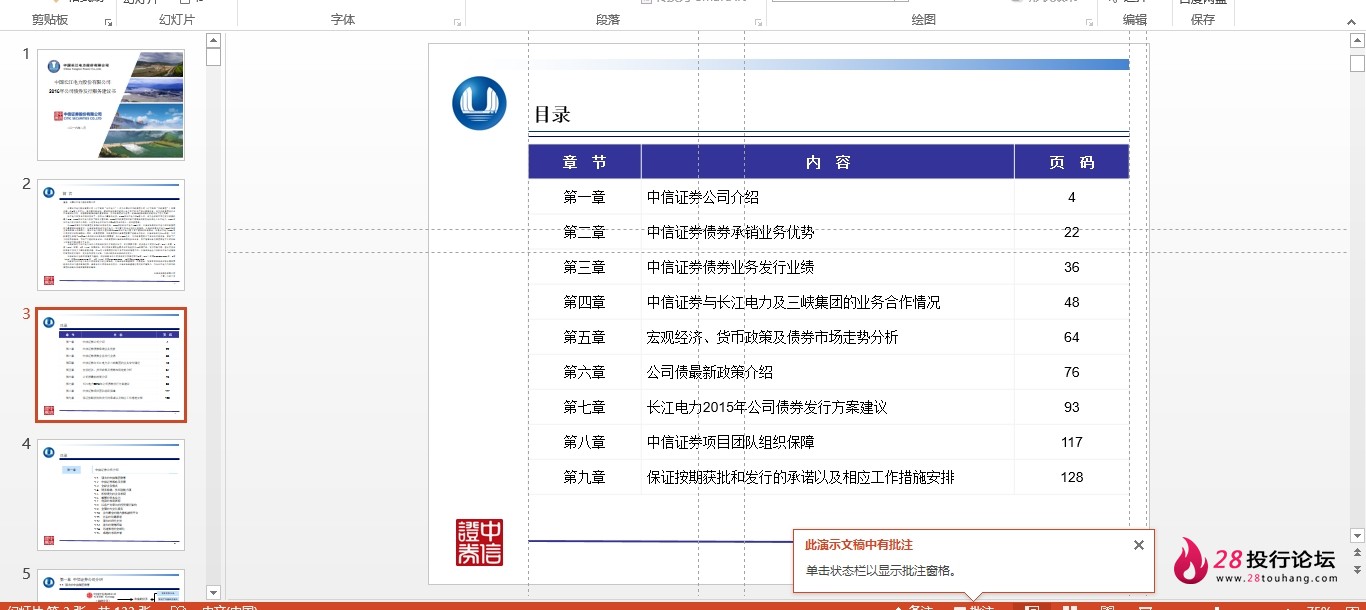Click the 第七章 cell
Viewport: 1366px width, 610px height.
pyautogui.click(x=585, y=407)
